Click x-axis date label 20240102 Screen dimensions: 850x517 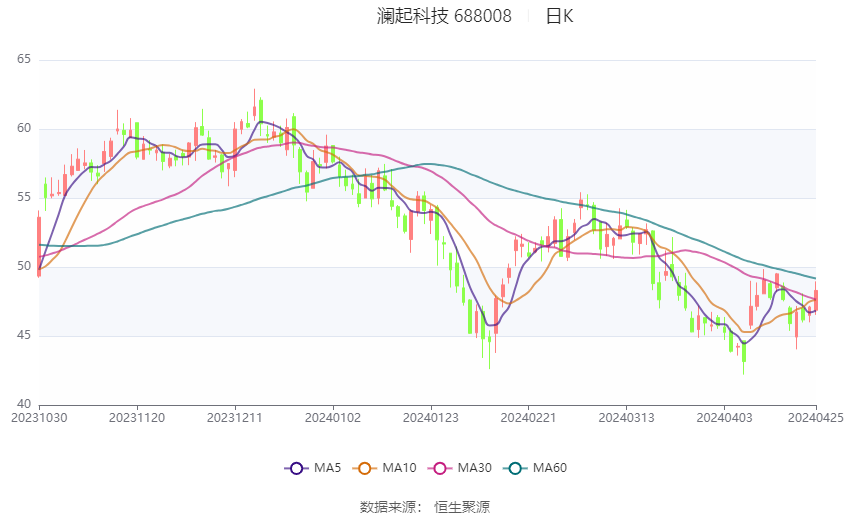click(x=333, y=418)
